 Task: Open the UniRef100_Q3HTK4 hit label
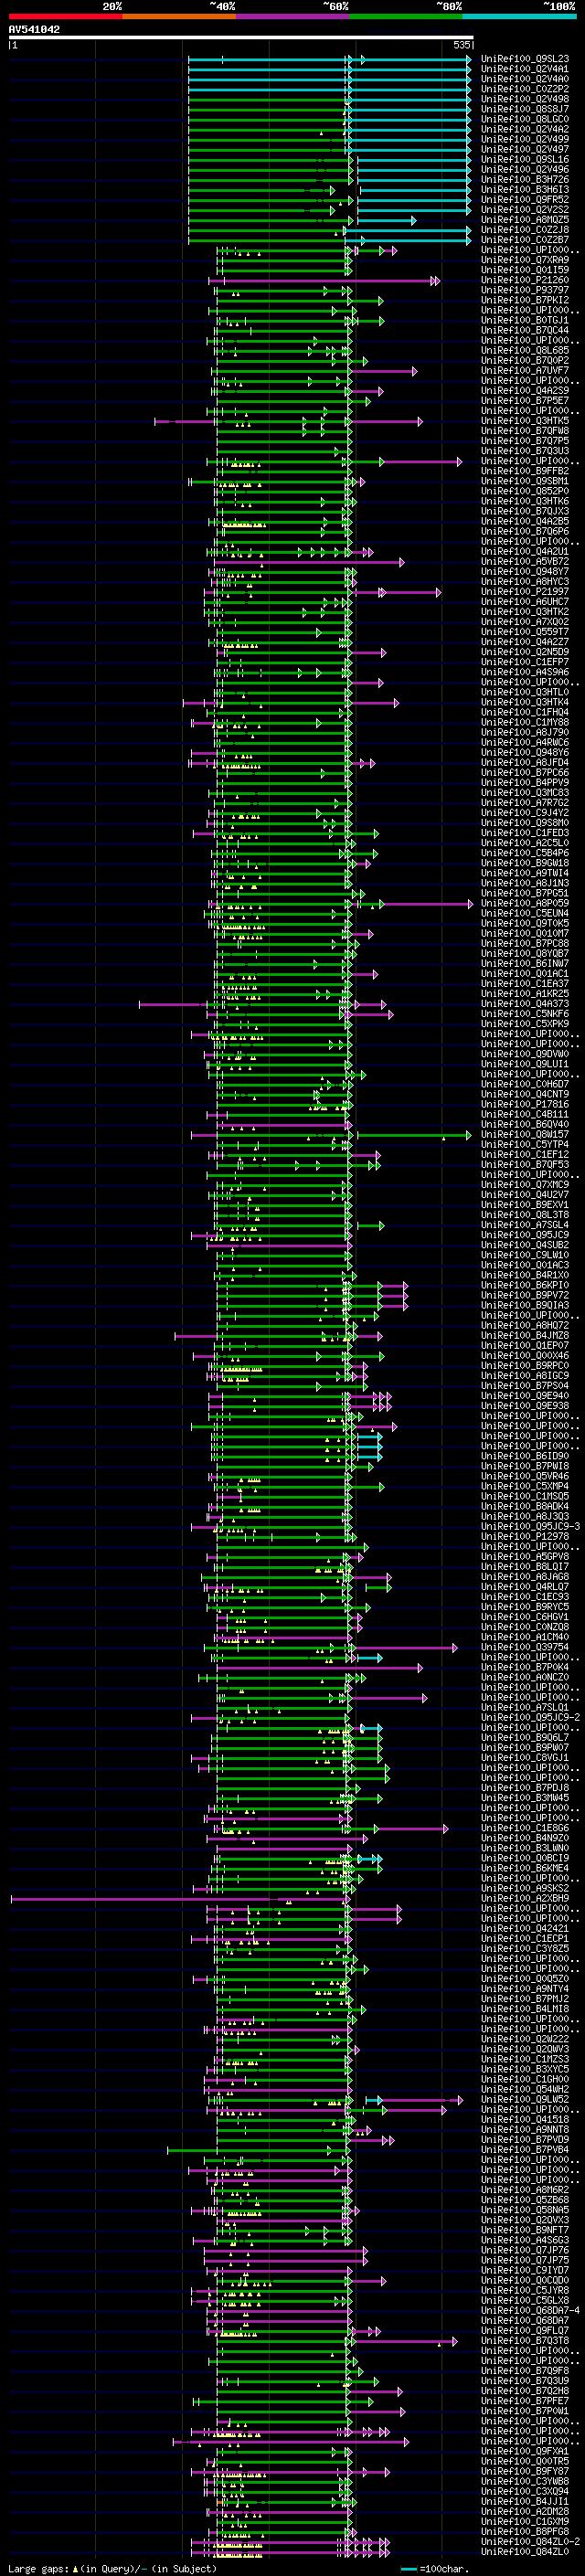coord(525,702)
